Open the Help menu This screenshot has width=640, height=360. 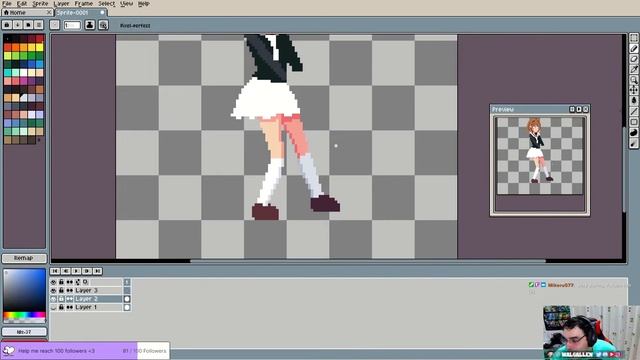pyautogui.click(x=143, y=4)
